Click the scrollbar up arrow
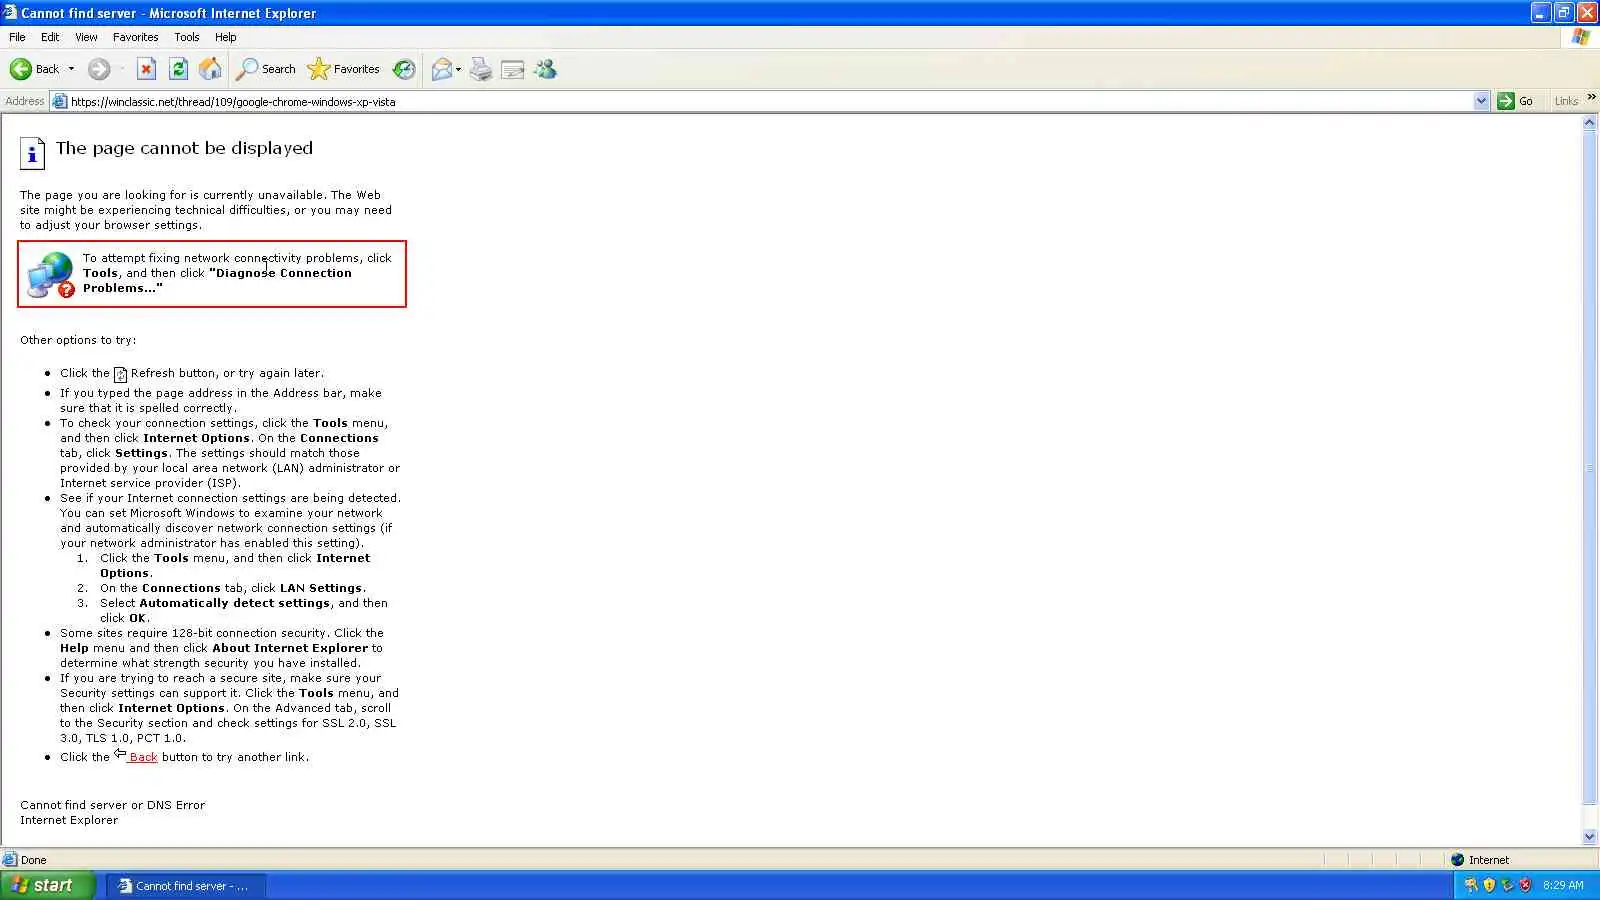Screen dimensions: 1600x900 coord(1590,123)
